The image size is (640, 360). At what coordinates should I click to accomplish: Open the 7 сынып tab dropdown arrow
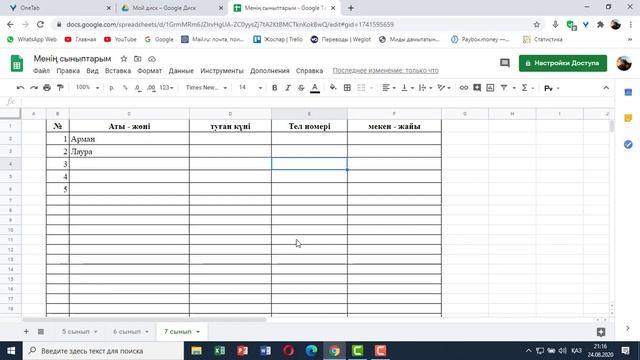coord(198,331)
